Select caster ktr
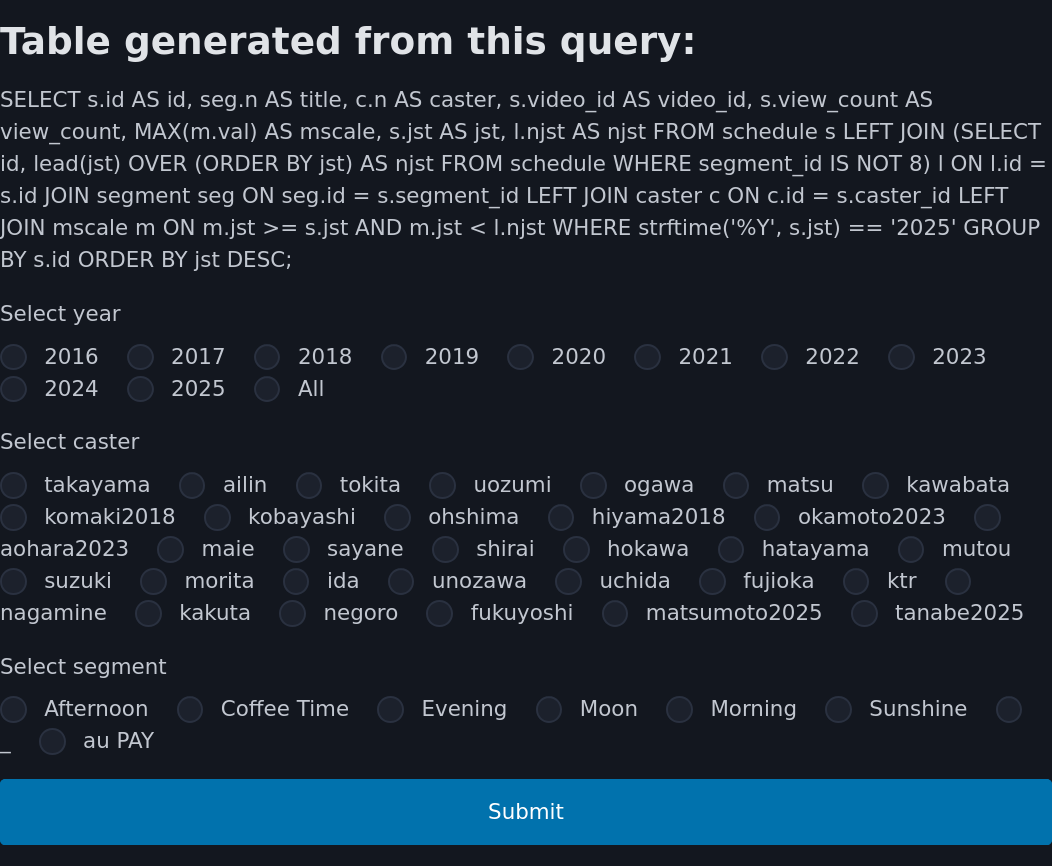The height and width of the screenshot is (866, 1052). coord(856,582)
